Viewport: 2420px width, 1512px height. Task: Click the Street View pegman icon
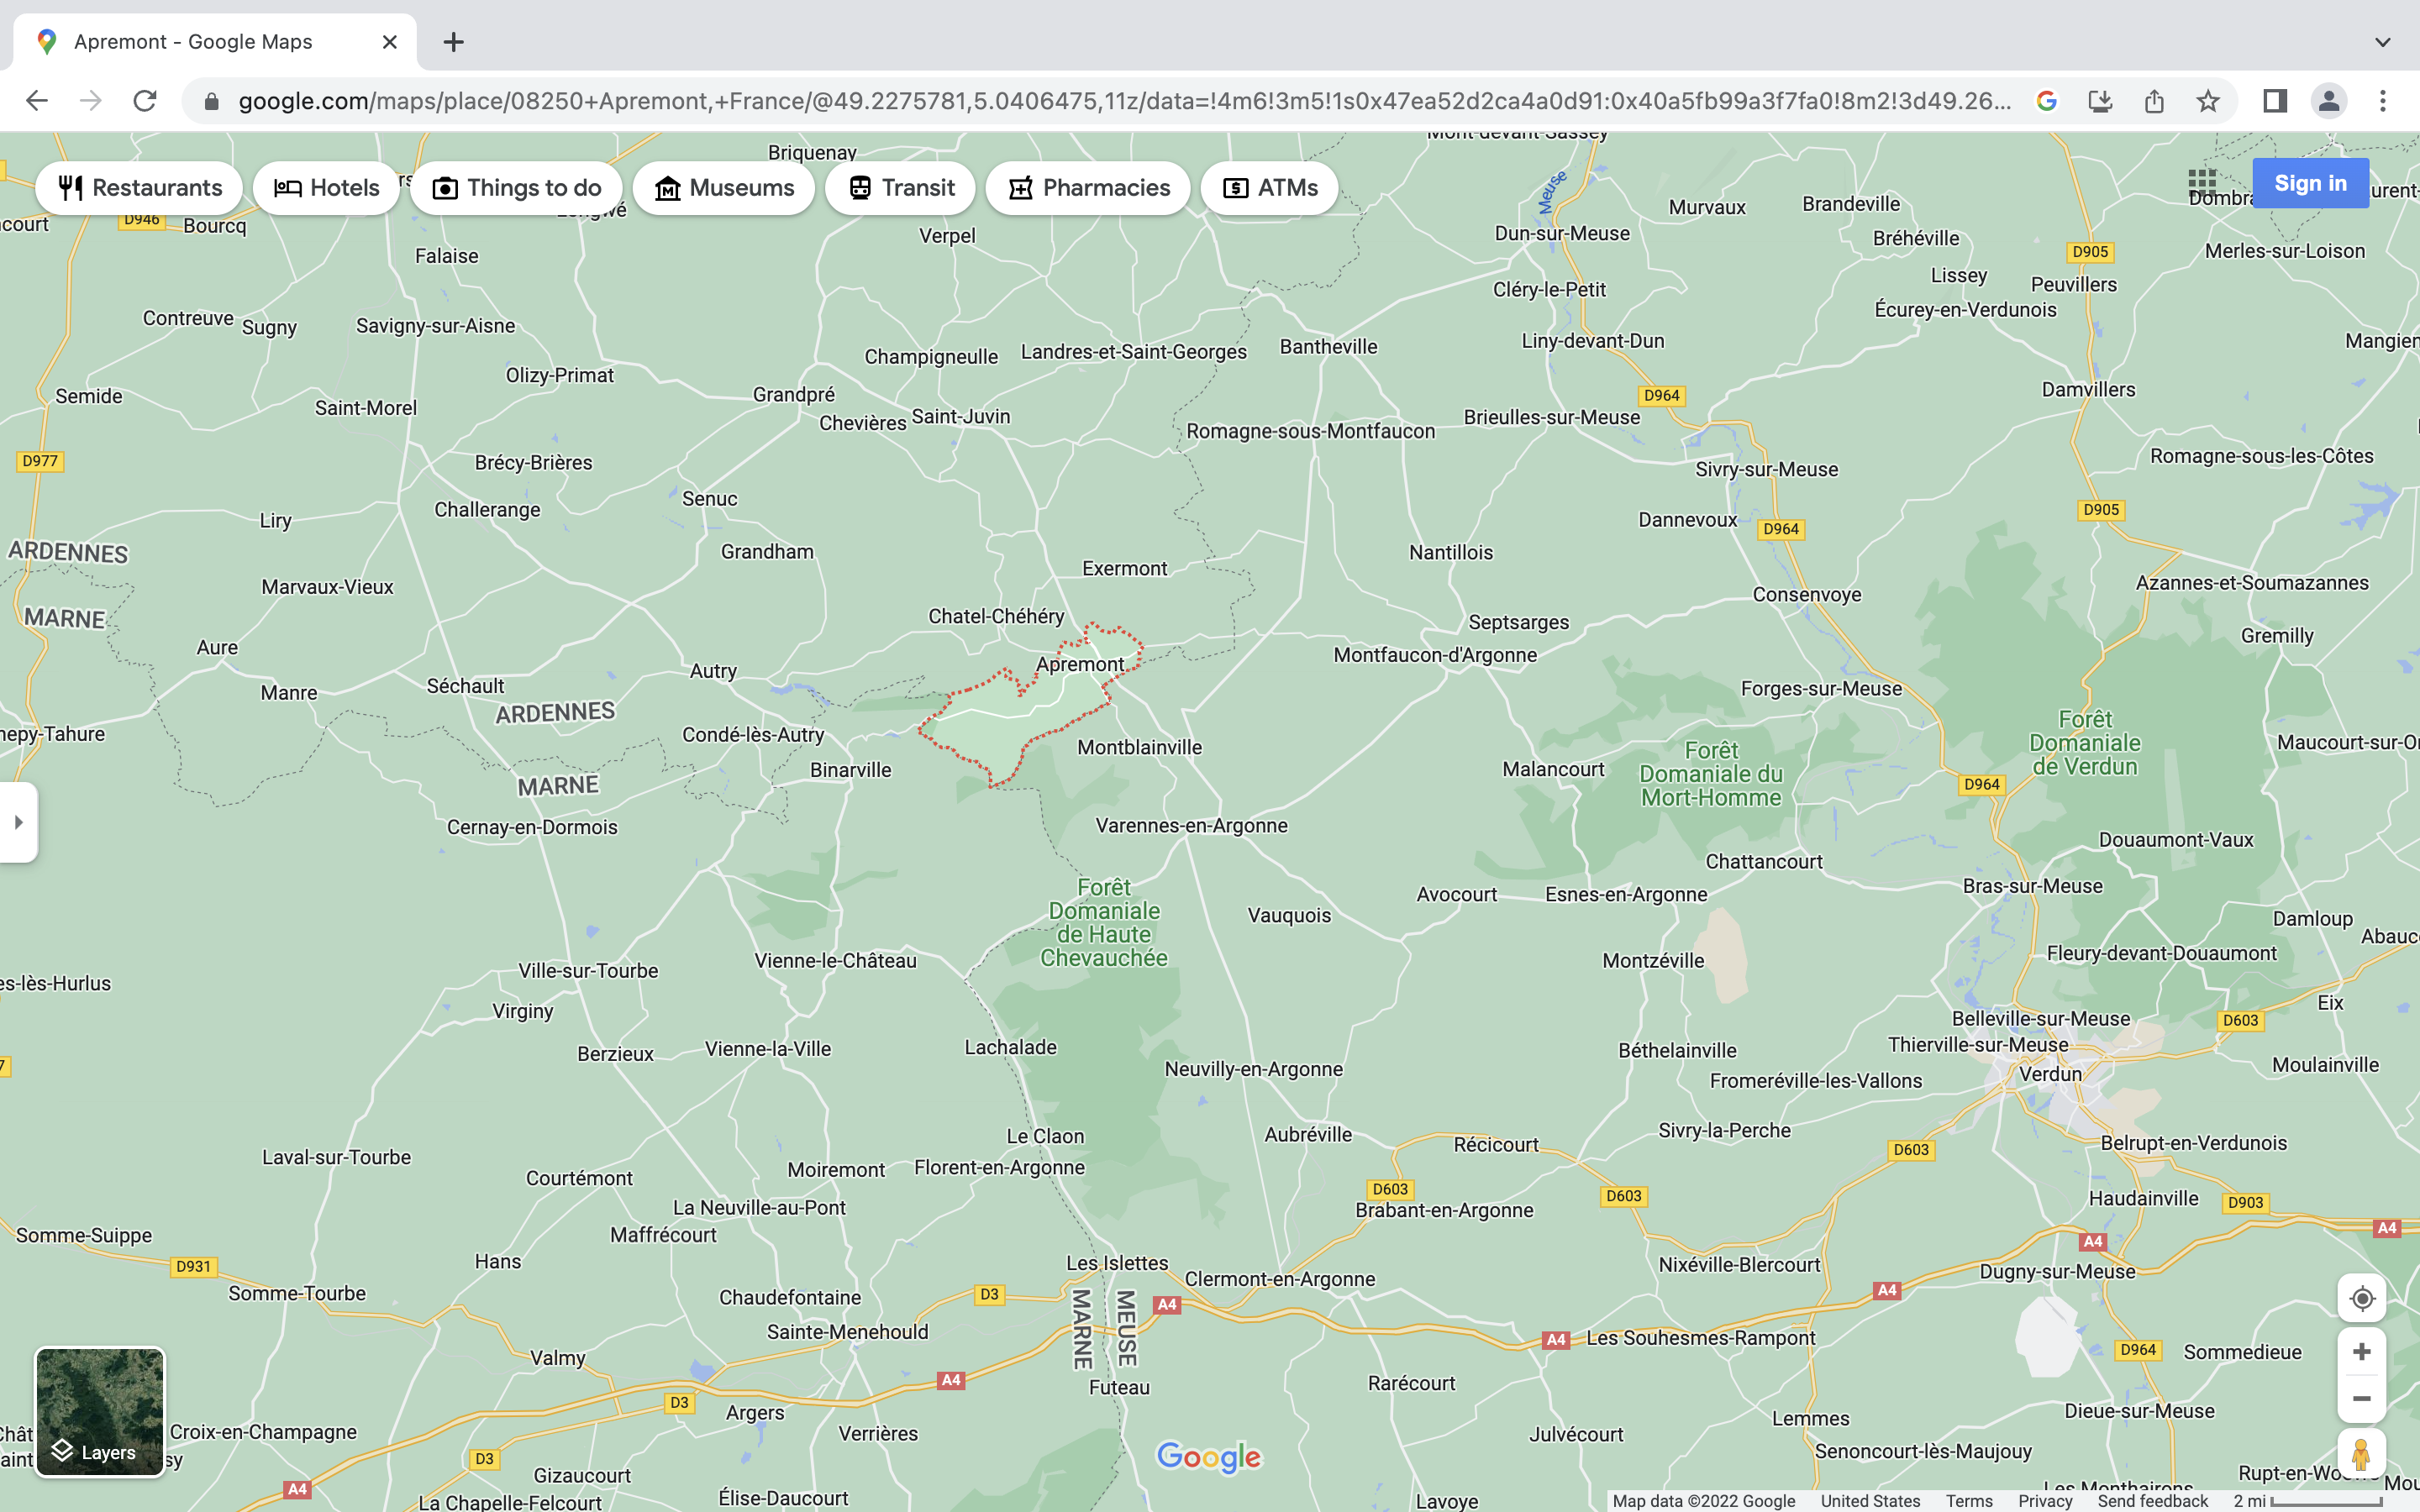[x=2361, y=1454]
